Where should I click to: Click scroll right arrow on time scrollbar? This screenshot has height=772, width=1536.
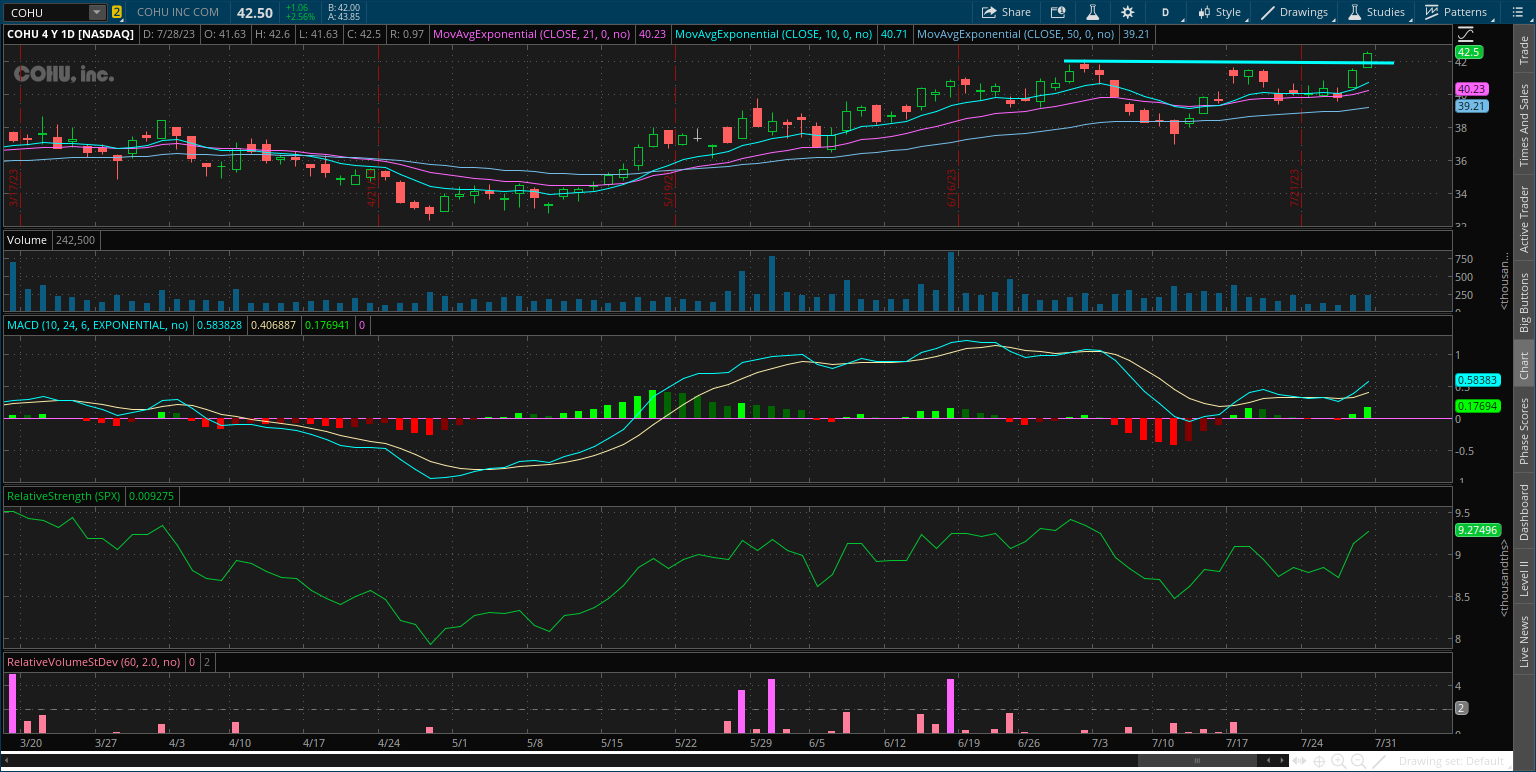1283,761
